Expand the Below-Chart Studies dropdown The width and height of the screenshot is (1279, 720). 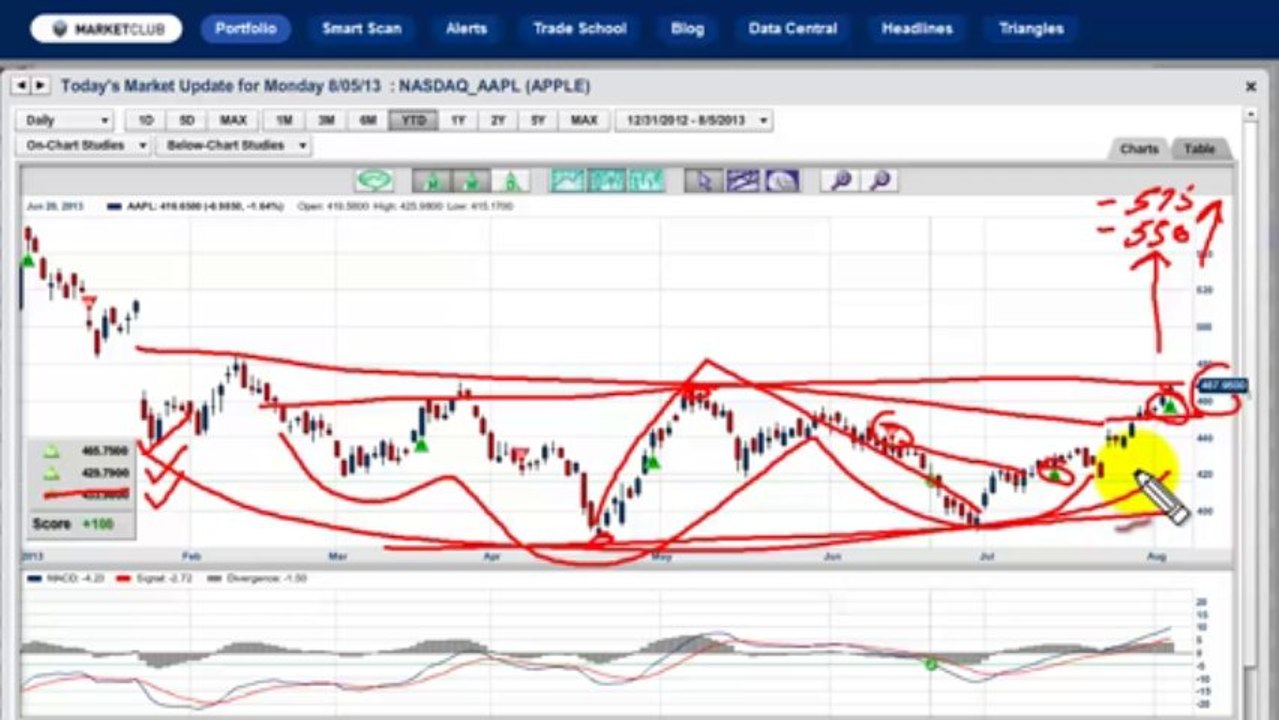coord(234,145)
